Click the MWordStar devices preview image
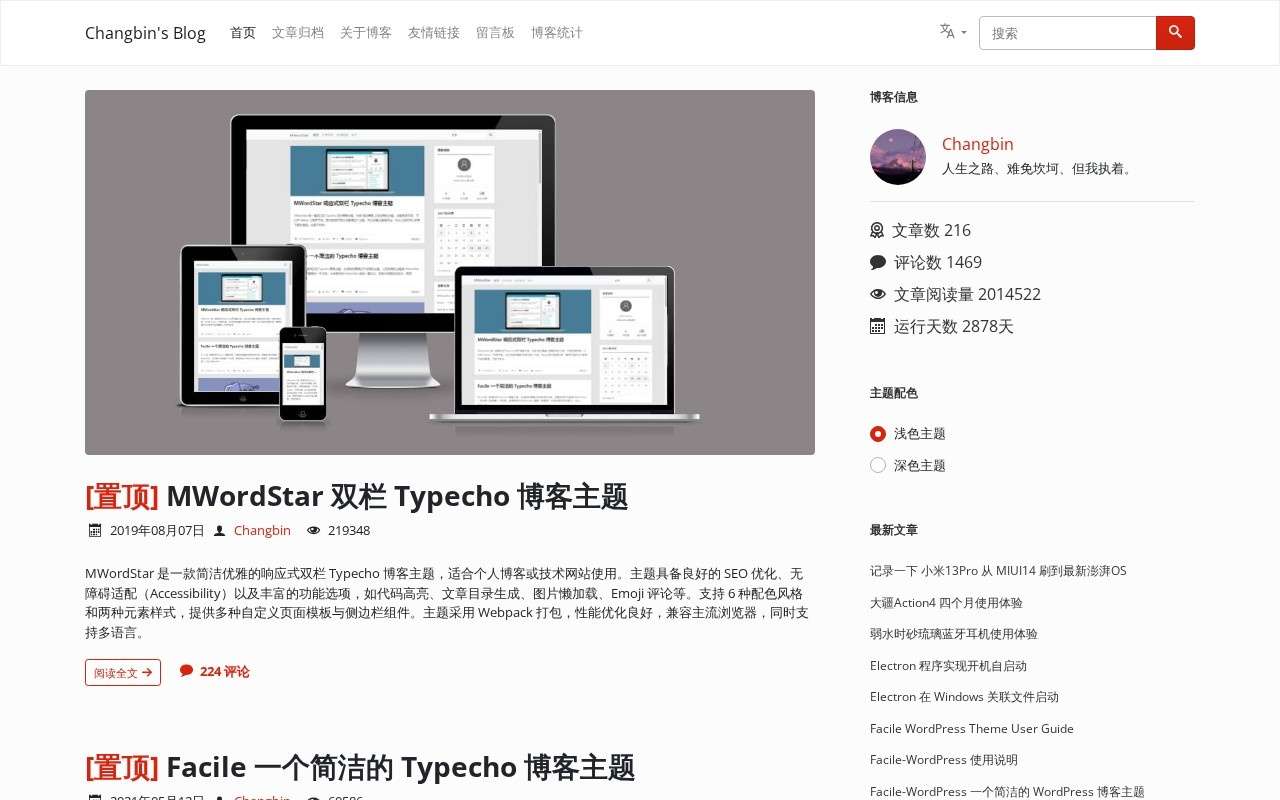 point(450,272)
